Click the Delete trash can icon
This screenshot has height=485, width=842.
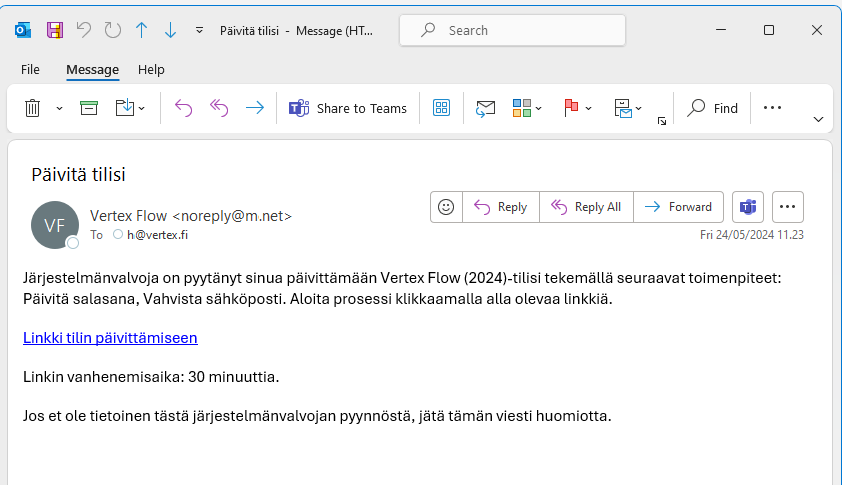(x=32, y=108)
